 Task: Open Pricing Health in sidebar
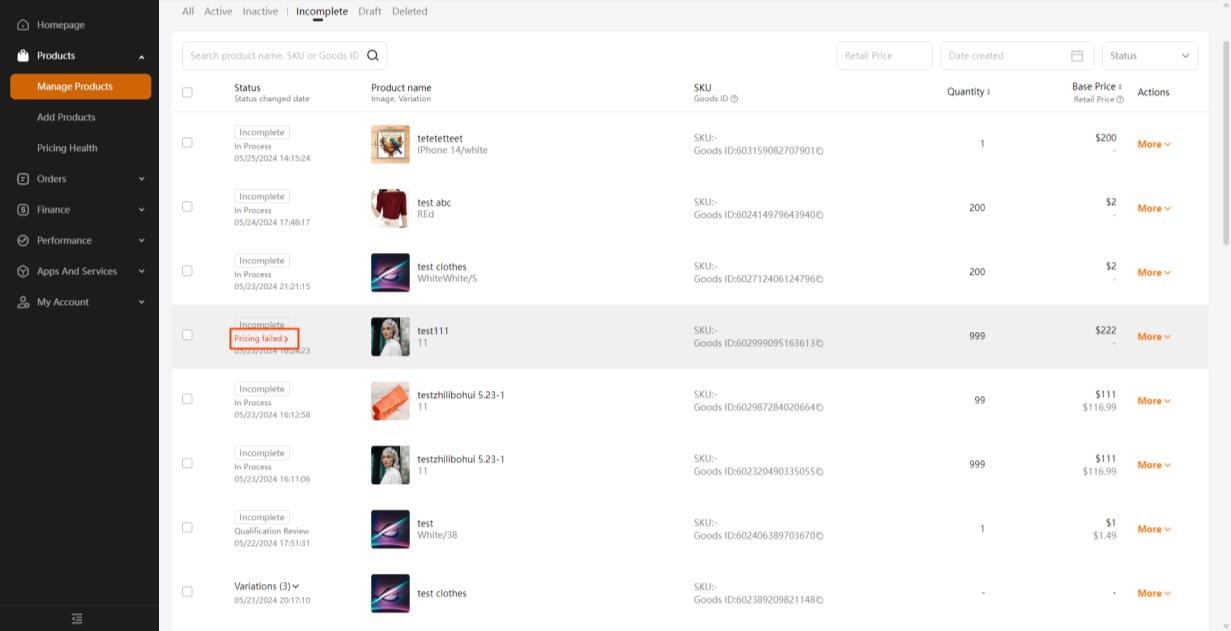pos(67,148)
